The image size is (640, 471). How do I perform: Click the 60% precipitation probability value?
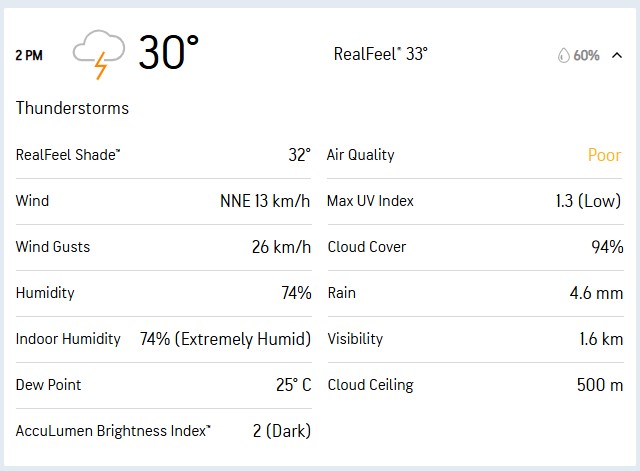[x=587, y=55]
